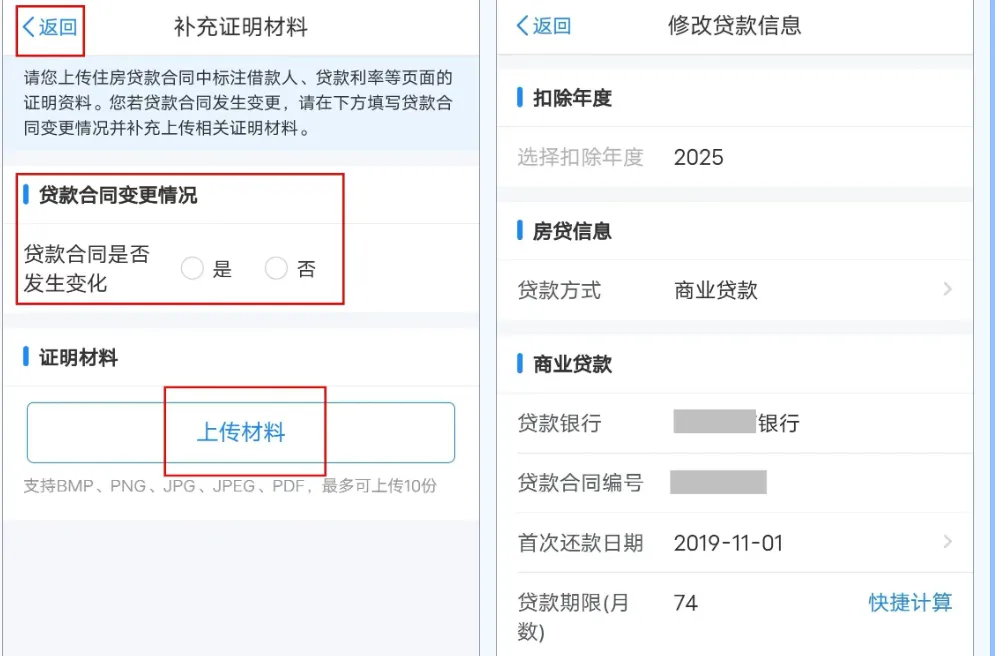Open the 首次还款日期 date picker arrow

[947, 542]
